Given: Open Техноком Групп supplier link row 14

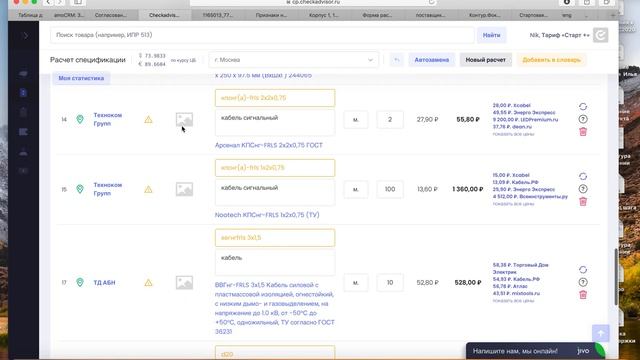Looking at the screenshot, I should click(x=108, y=119).
